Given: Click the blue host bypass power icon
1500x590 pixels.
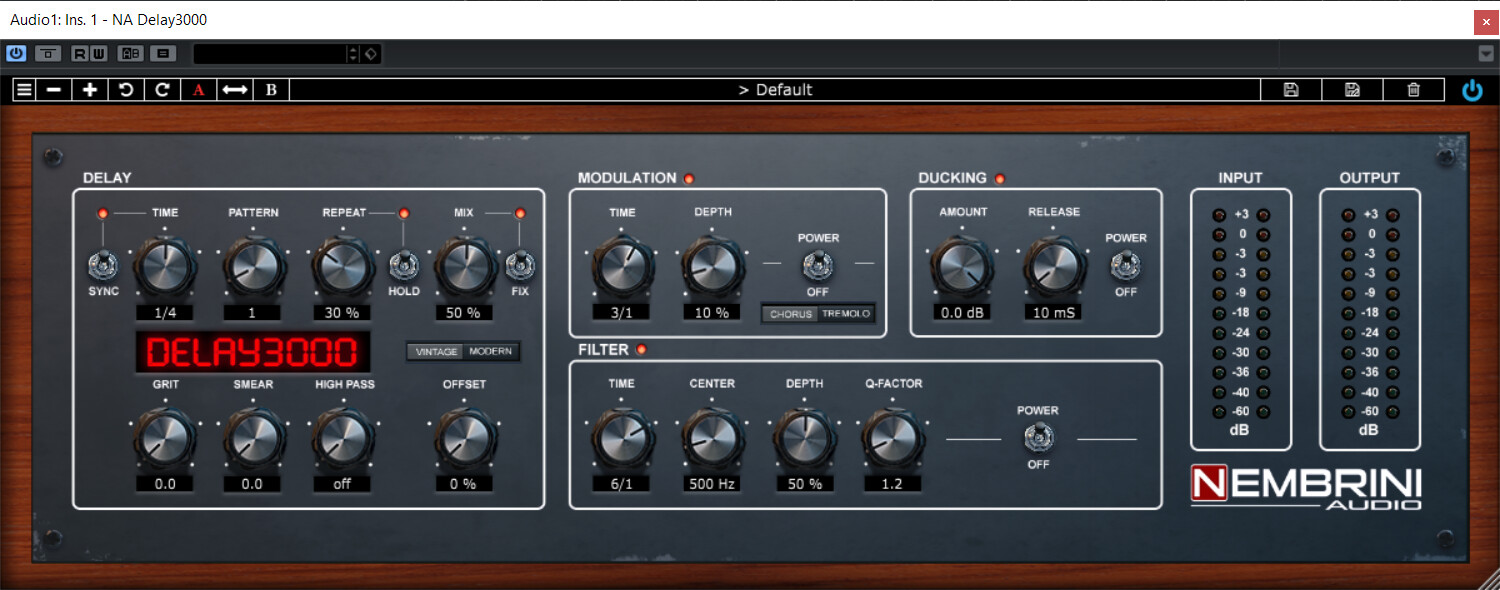Looking at the screenshot, I should pos(16,53).
